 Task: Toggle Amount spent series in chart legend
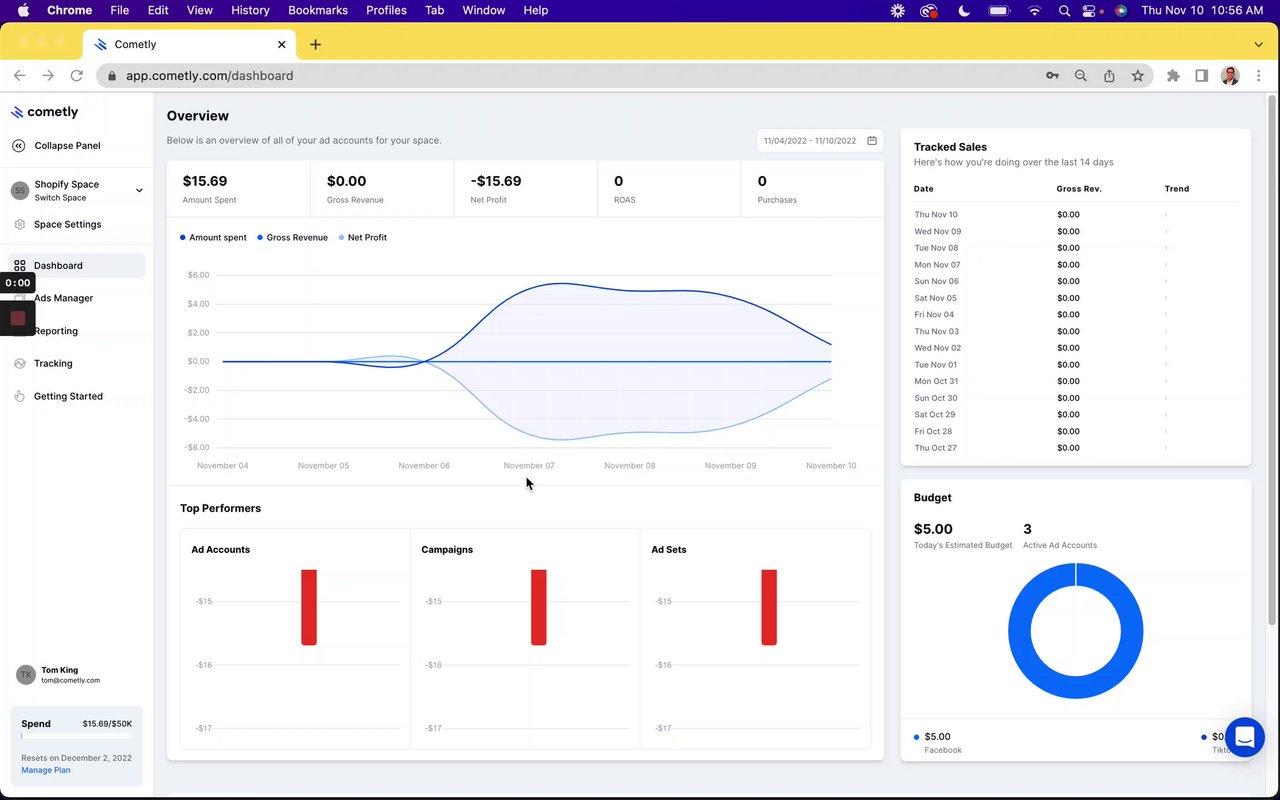(x=213, y=238)
